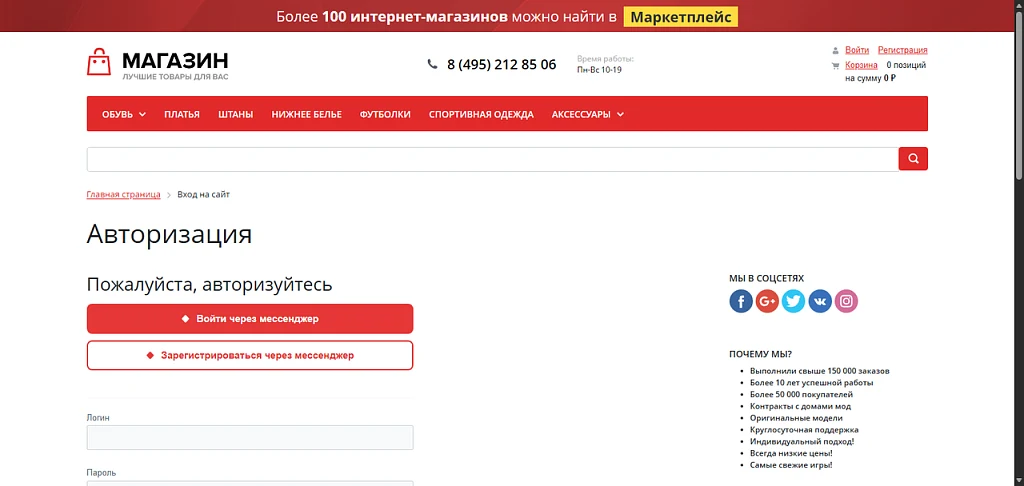Open the Нижнее белье category
Viewport: 1024px width, 486px height.
(x=306, y=114)
